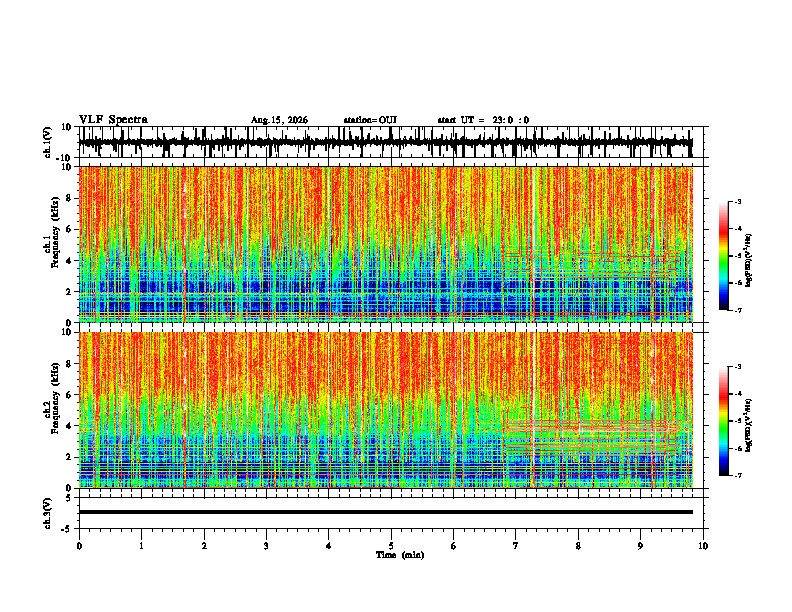Click the 'ch.3(V)' axis label
Image resolution: width=792 pixels, height=612 pixels.
(48, 513)
